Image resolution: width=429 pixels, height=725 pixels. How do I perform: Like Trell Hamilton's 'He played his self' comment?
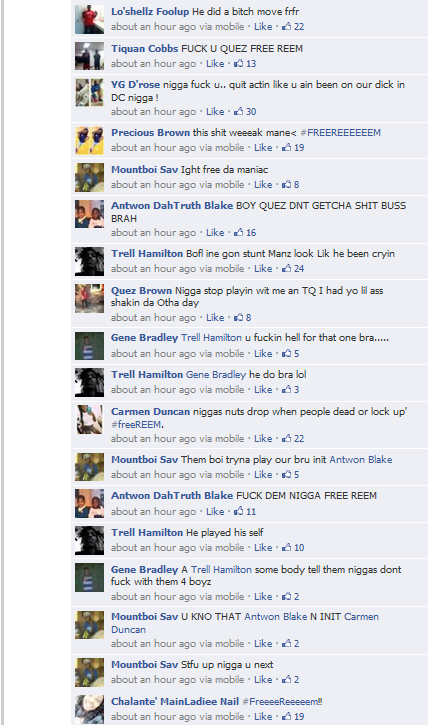pos(263,547)
